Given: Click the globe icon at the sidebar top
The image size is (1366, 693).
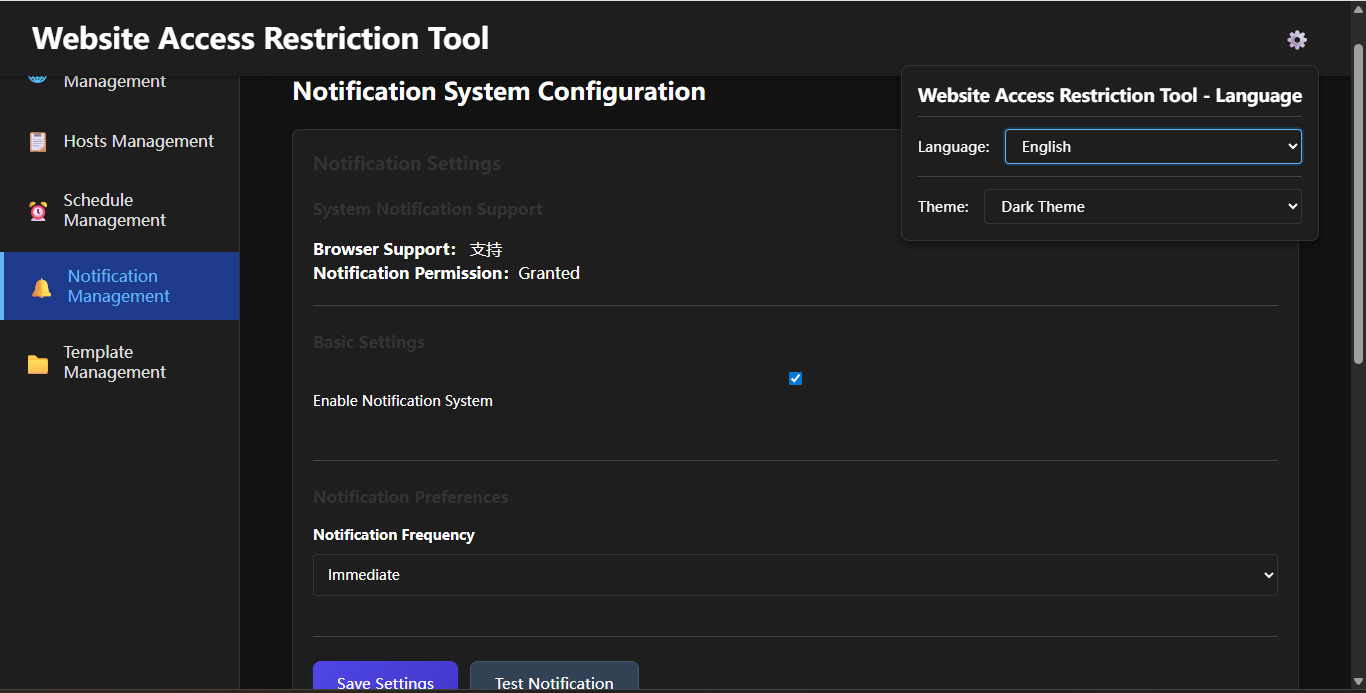Looking at the screenshot, I should pyautogui.click(x=37, y=74).
